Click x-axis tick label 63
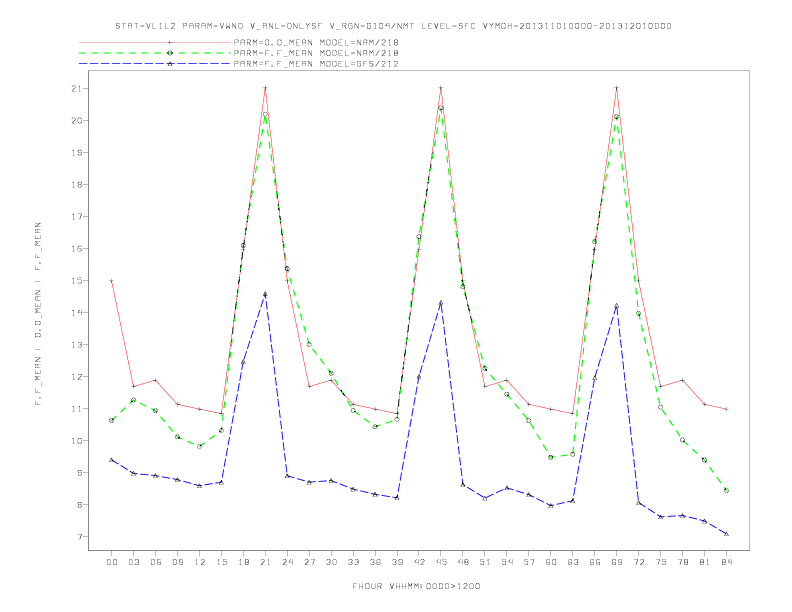 [573, 562]
